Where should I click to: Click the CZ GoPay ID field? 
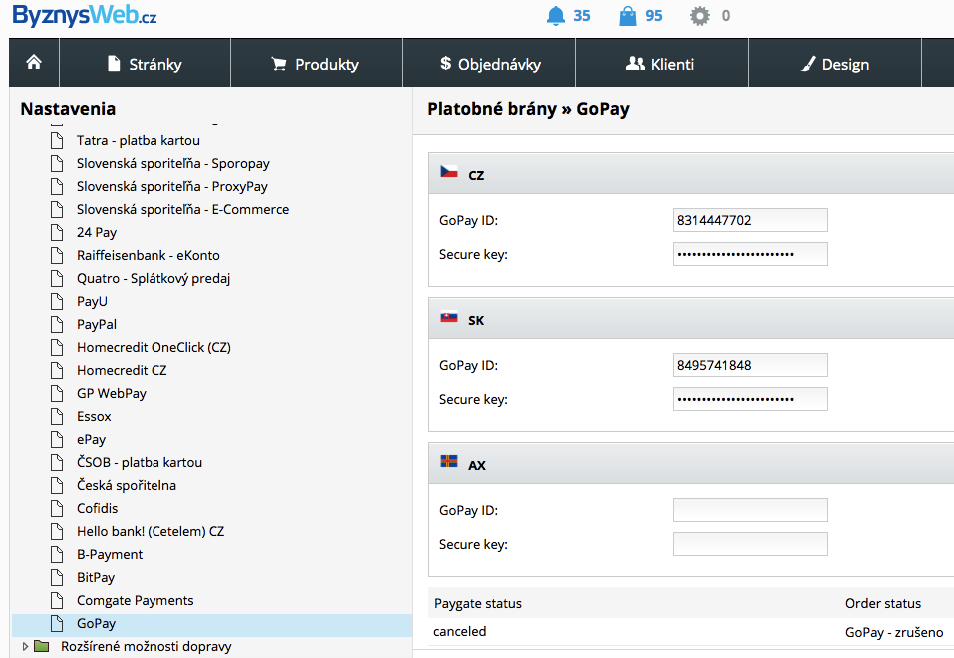click(750, 220)
